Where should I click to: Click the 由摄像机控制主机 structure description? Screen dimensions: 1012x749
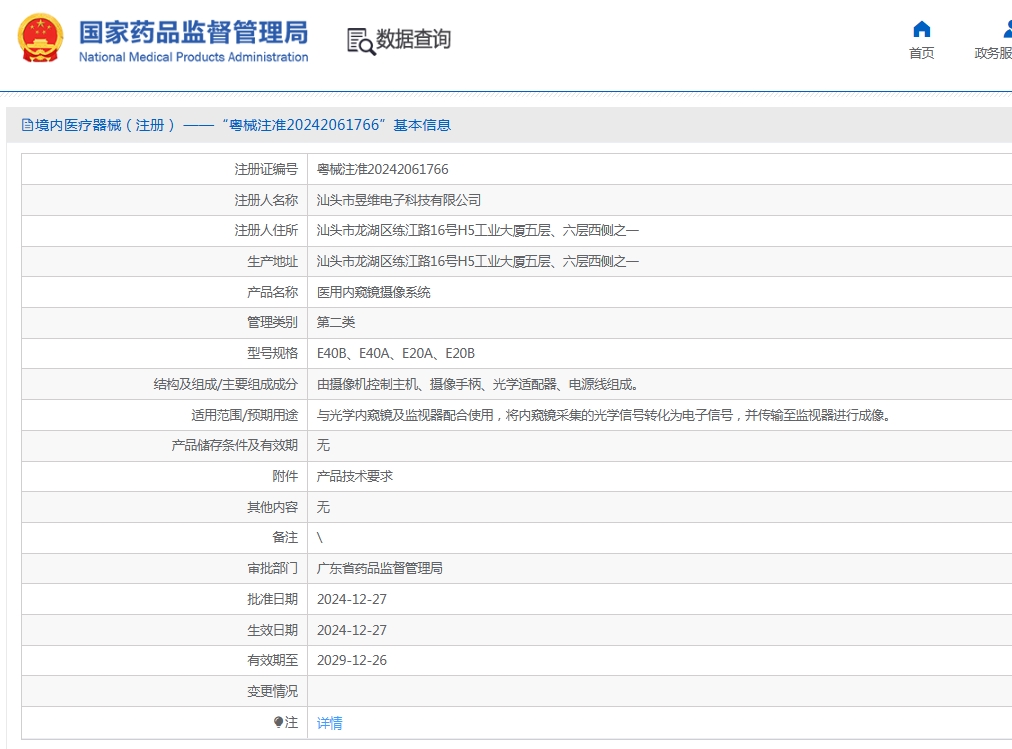pos(478,384)
